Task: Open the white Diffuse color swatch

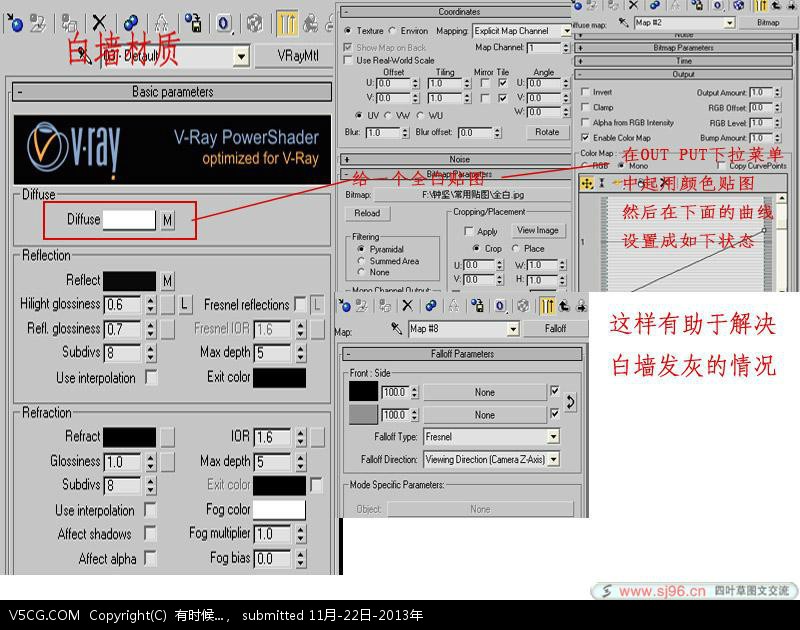Action: click(129, 219)
